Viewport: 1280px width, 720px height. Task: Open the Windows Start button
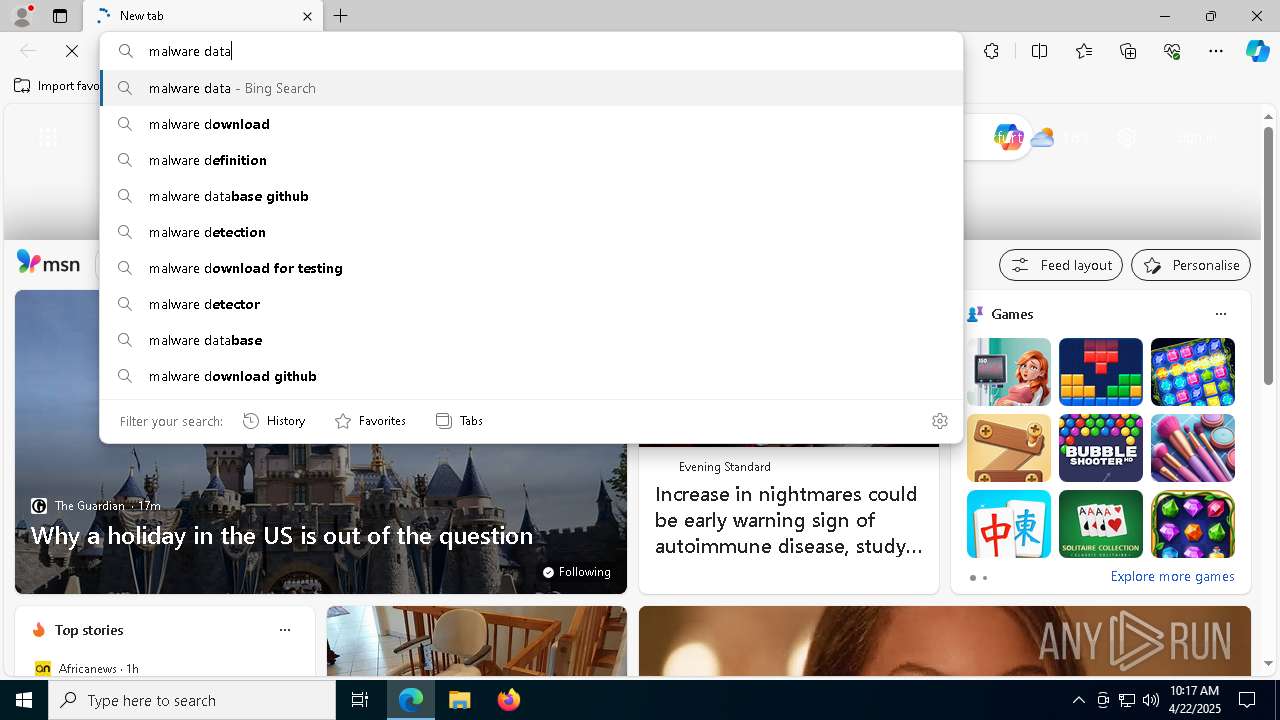coord(24,700)
